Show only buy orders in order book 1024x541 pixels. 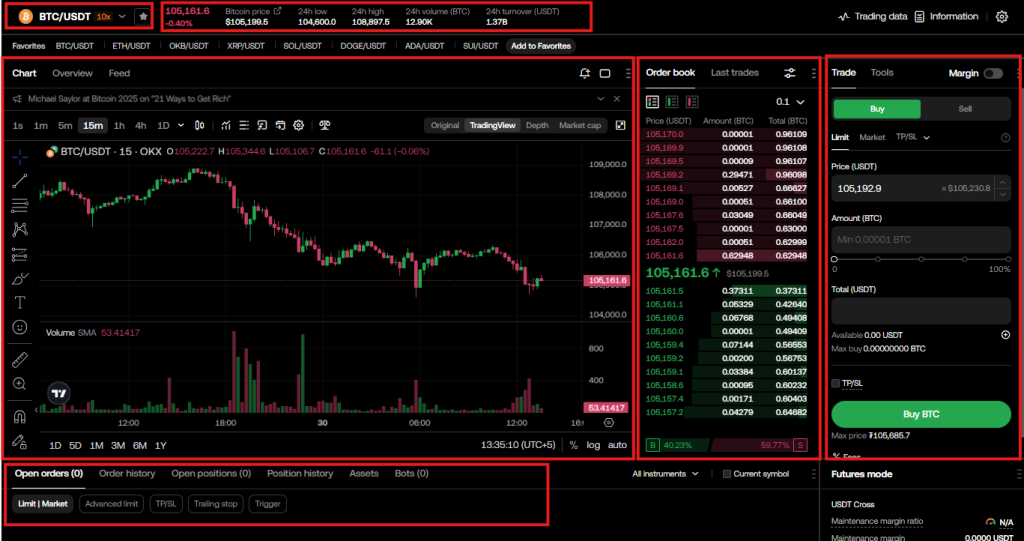point(672,102)
